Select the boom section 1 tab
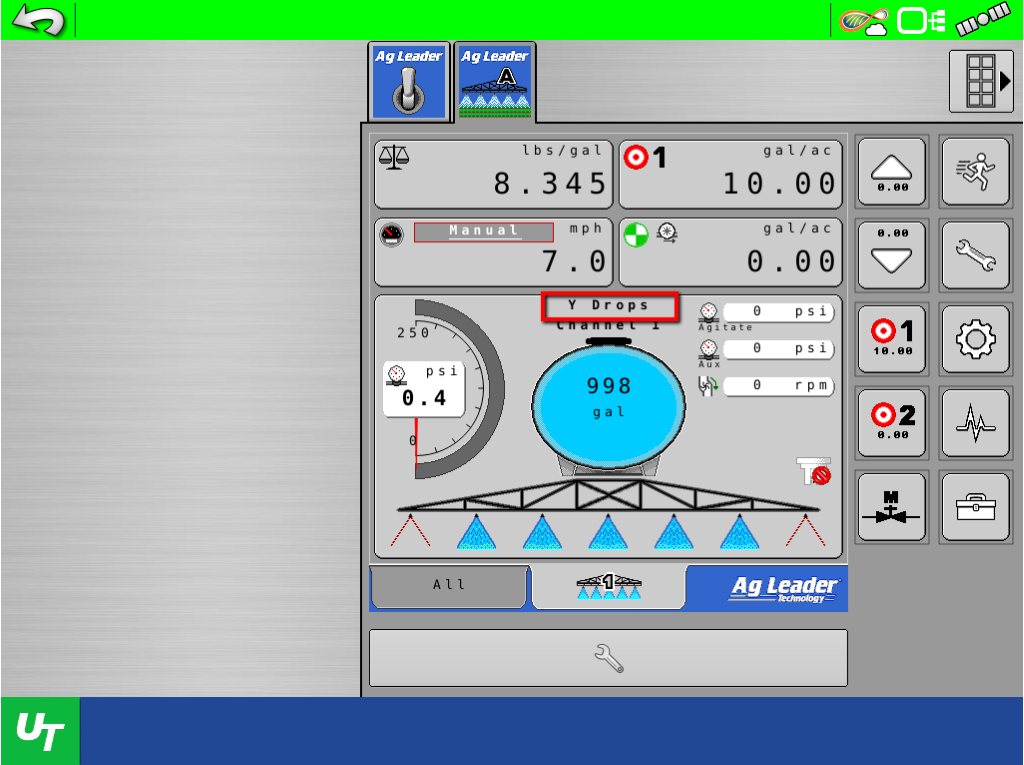Image resolution: width=1024 pixels, height=765 pixels. click(x=607, y=587)
